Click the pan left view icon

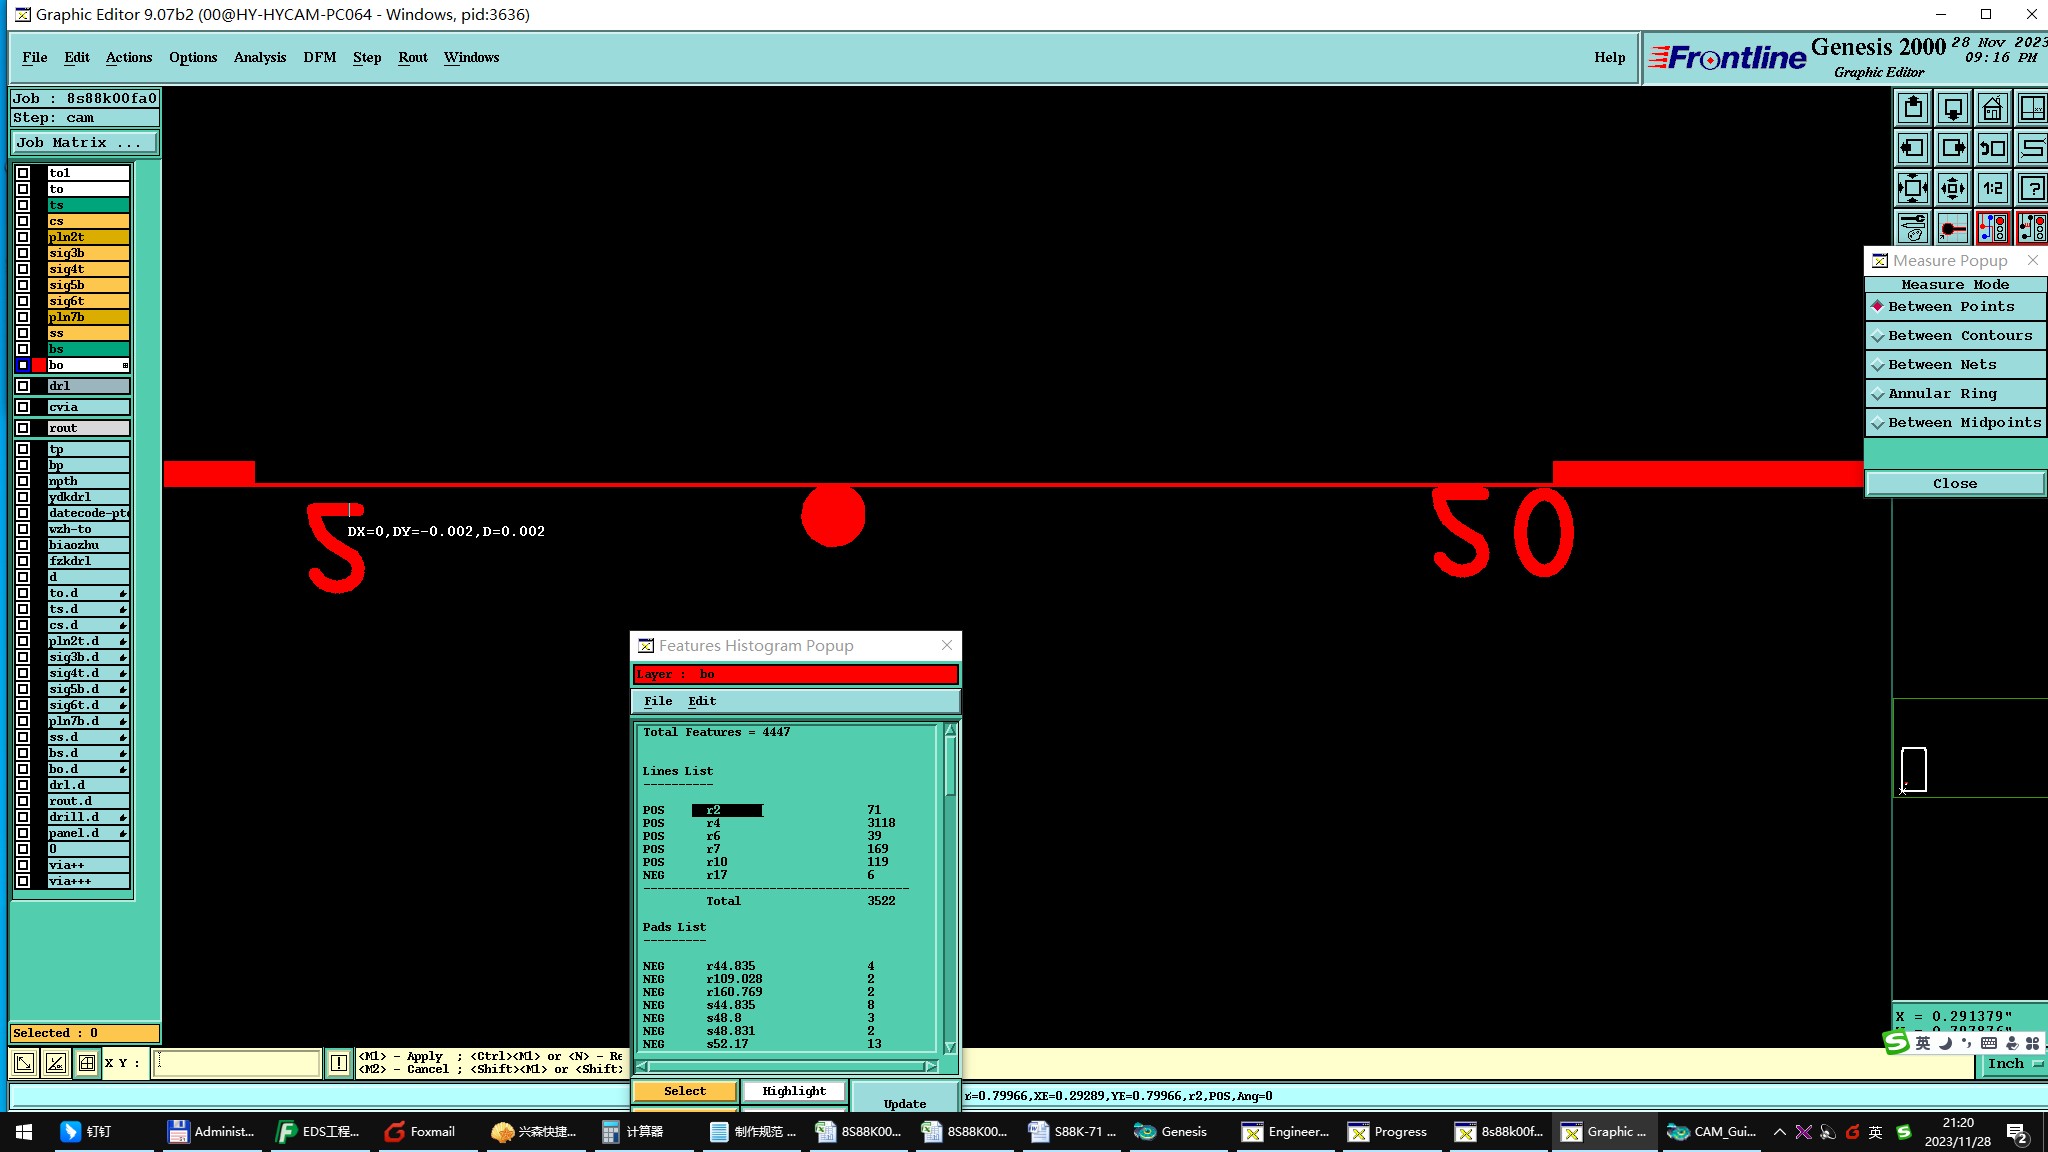pos(1912,148)
